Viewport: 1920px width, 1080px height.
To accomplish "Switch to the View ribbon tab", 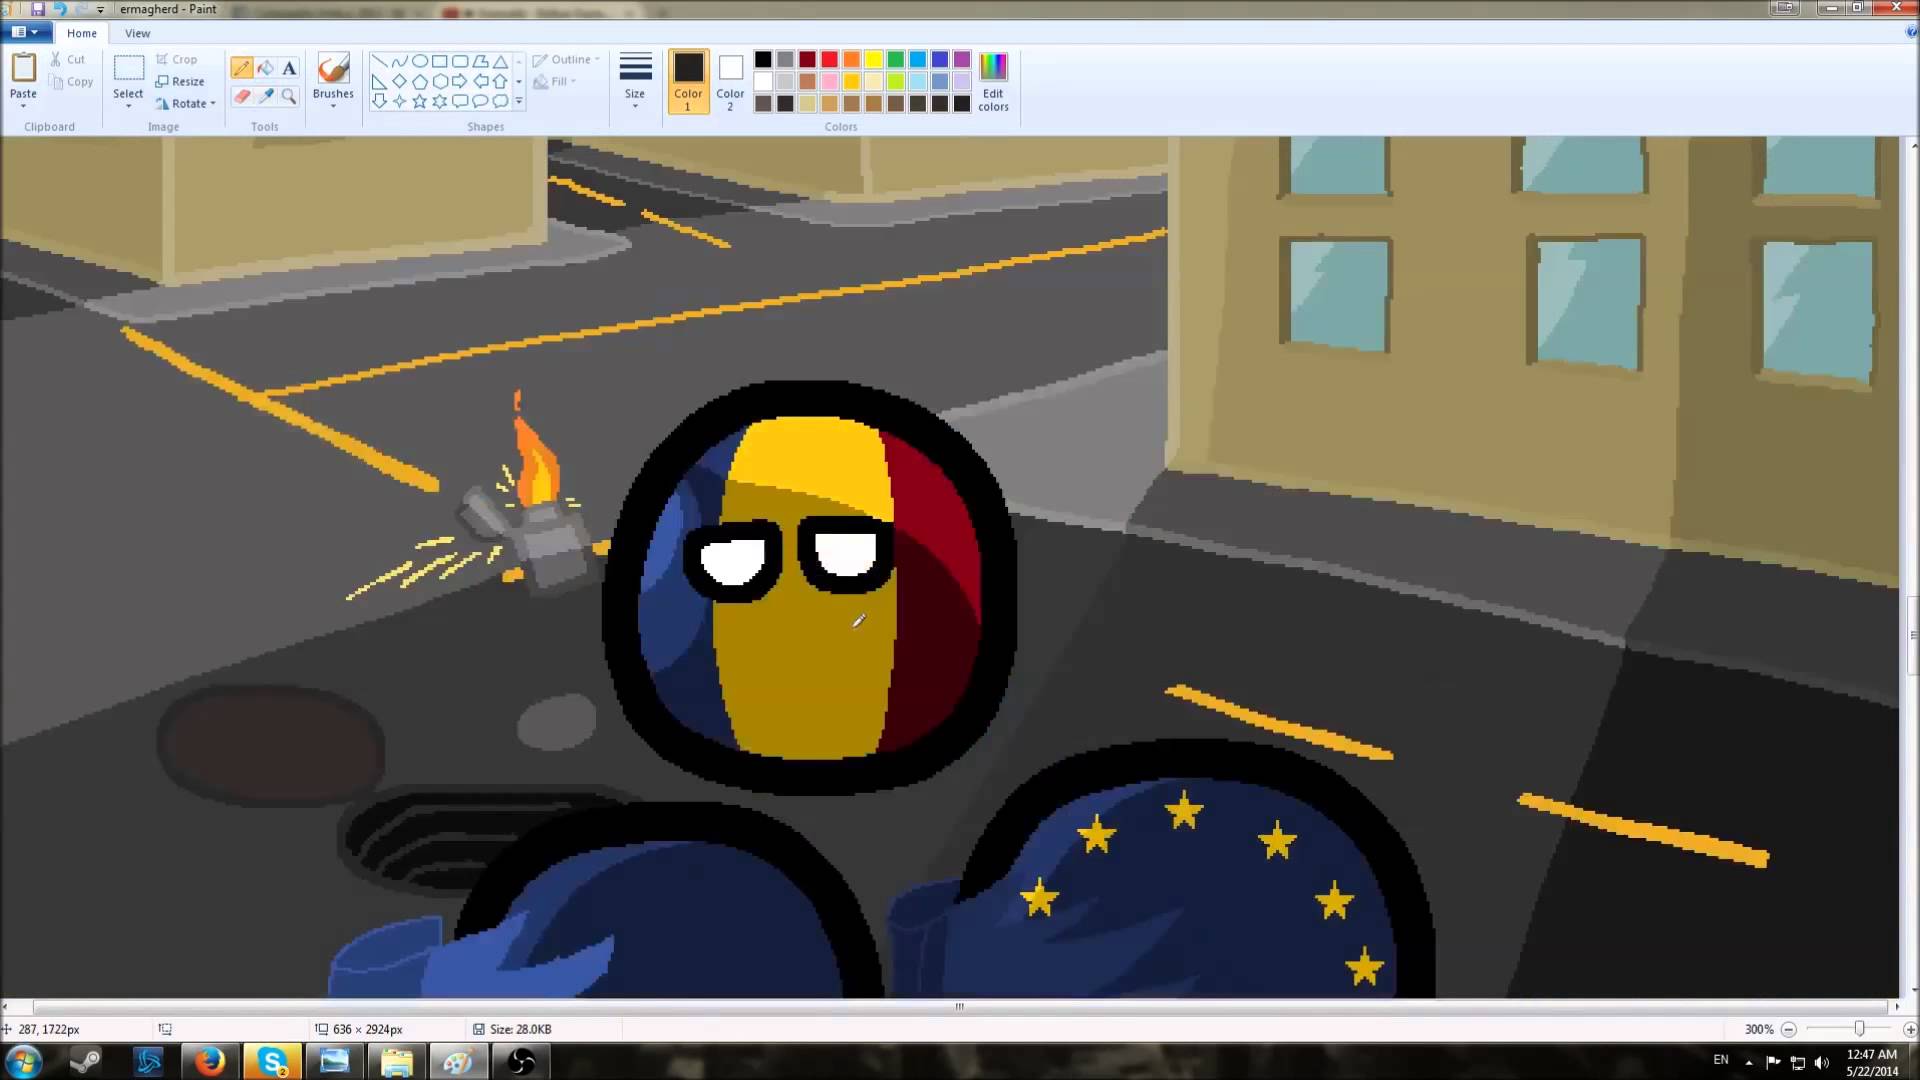I will [x=137, y=33].
